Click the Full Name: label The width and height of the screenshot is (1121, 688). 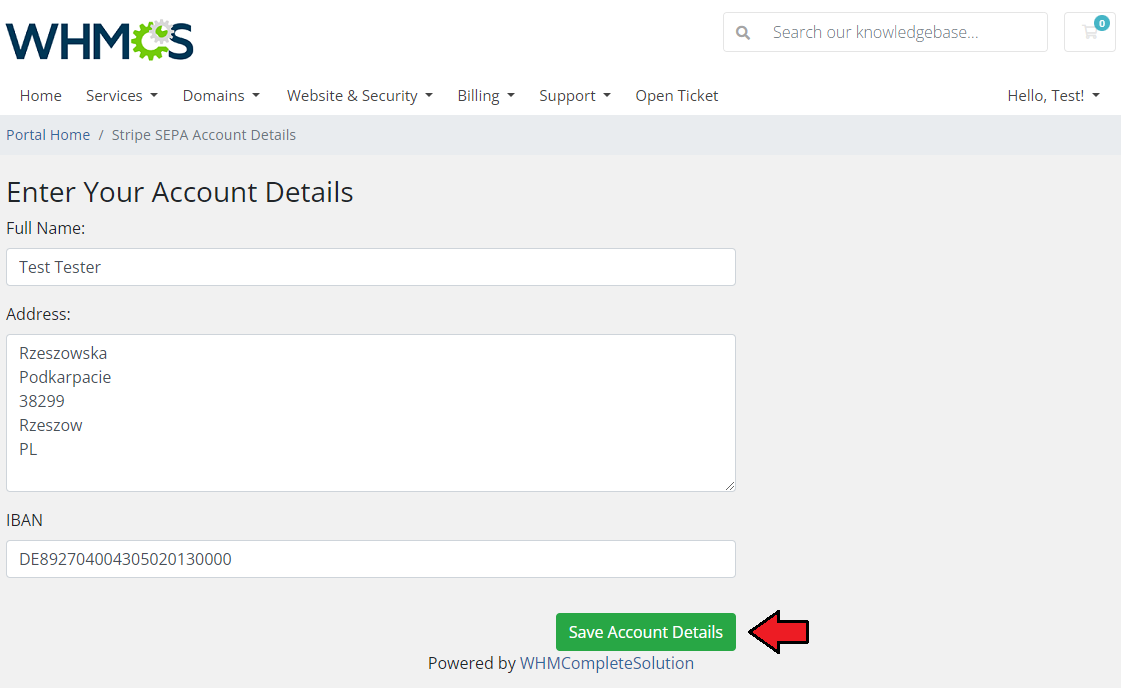pyautogui.click(x=46, y=228)
